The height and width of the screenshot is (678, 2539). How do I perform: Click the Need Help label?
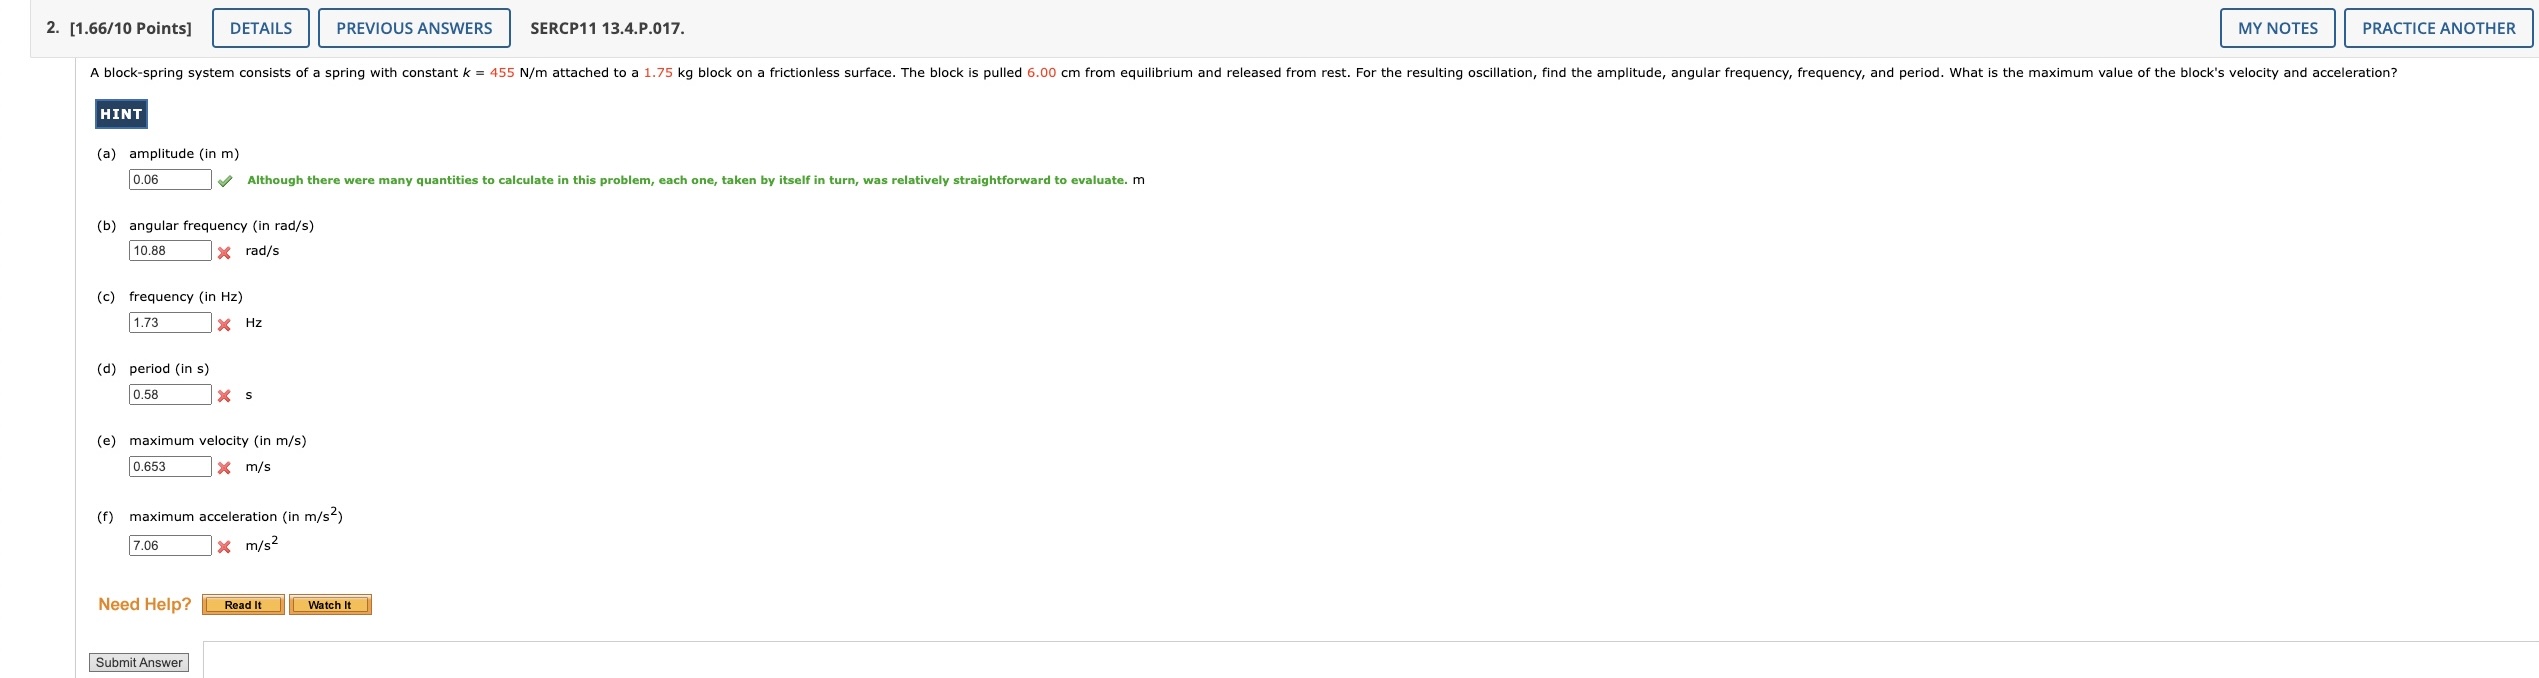tap(144, 603)
